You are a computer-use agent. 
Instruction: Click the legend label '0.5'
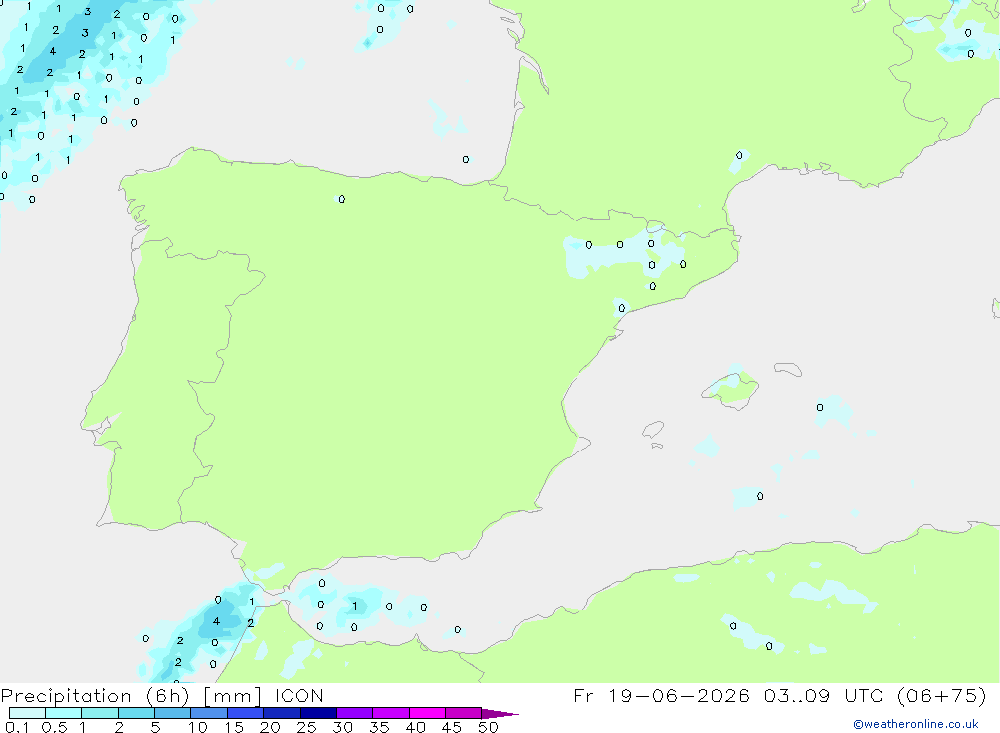point(54,727)
